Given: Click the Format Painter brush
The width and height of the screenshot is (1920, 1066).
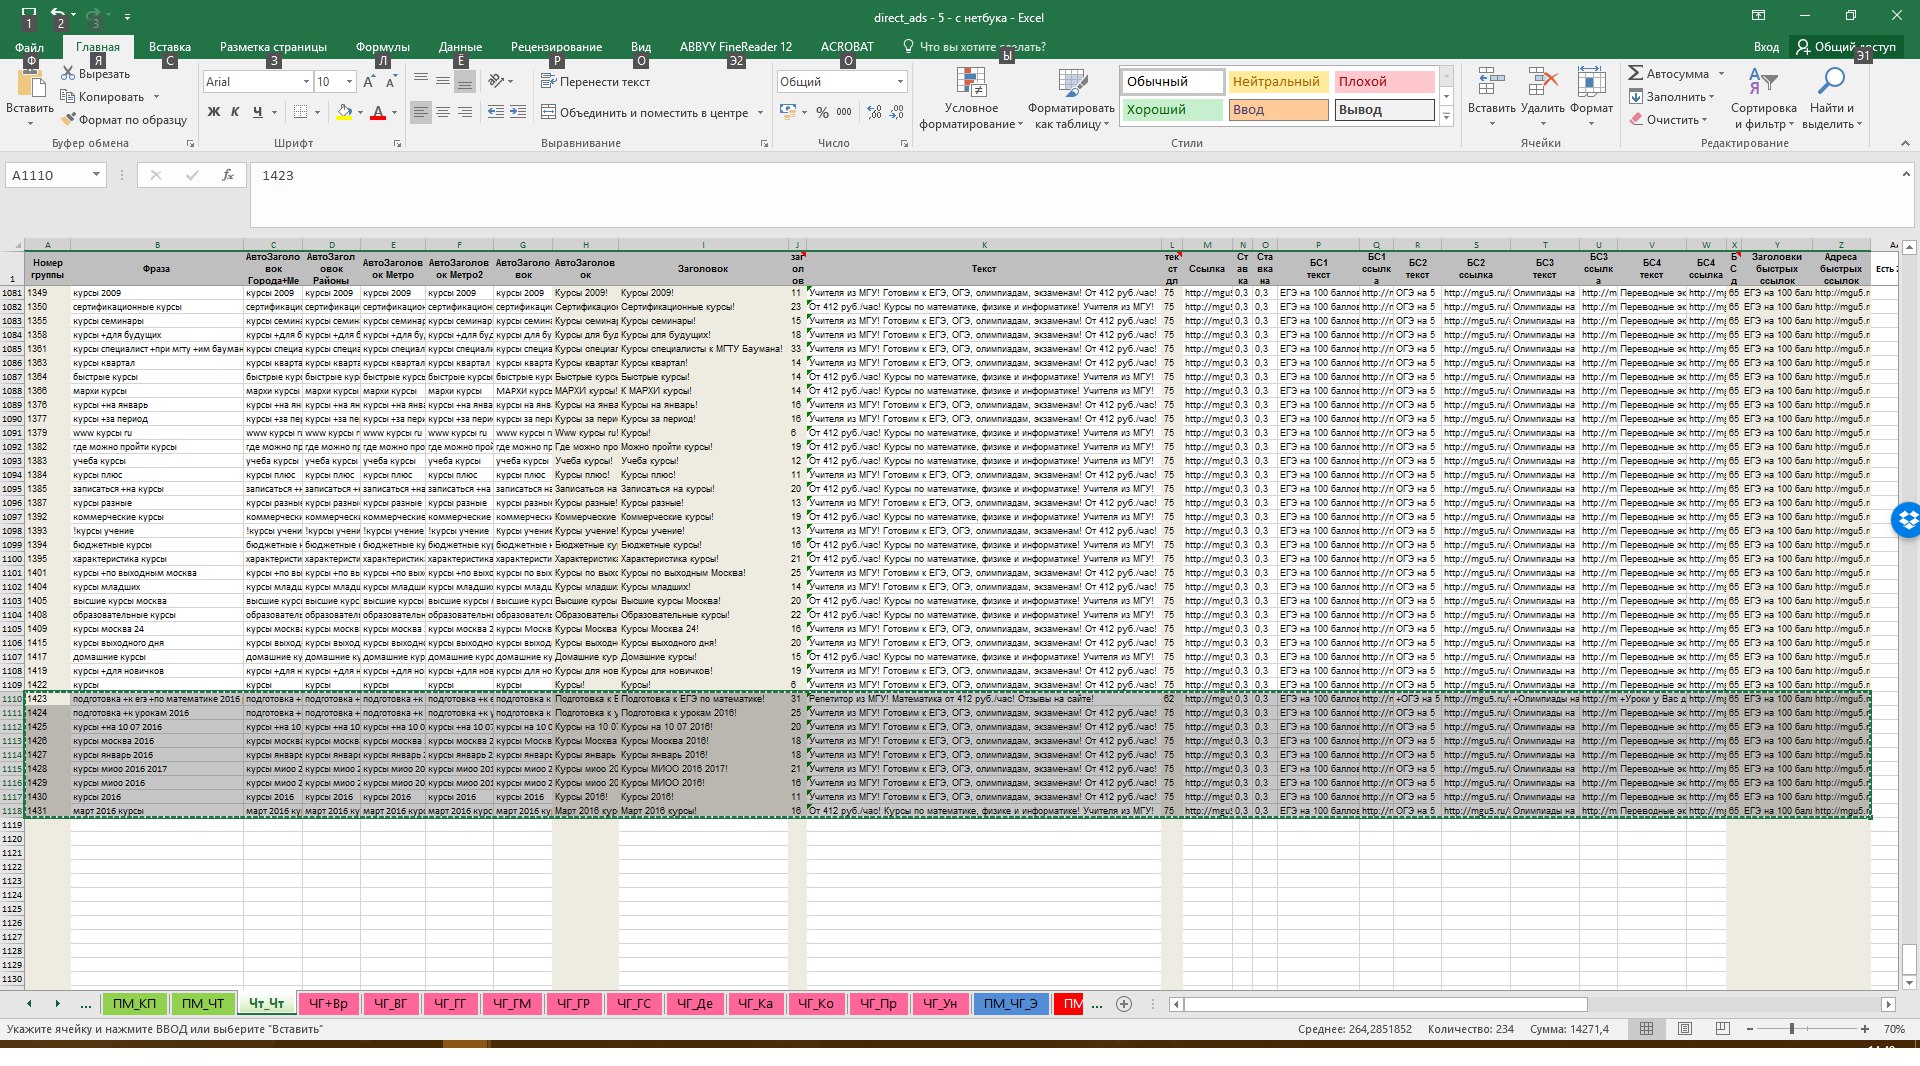Looking at the screenshot, I should pos(69,120).
